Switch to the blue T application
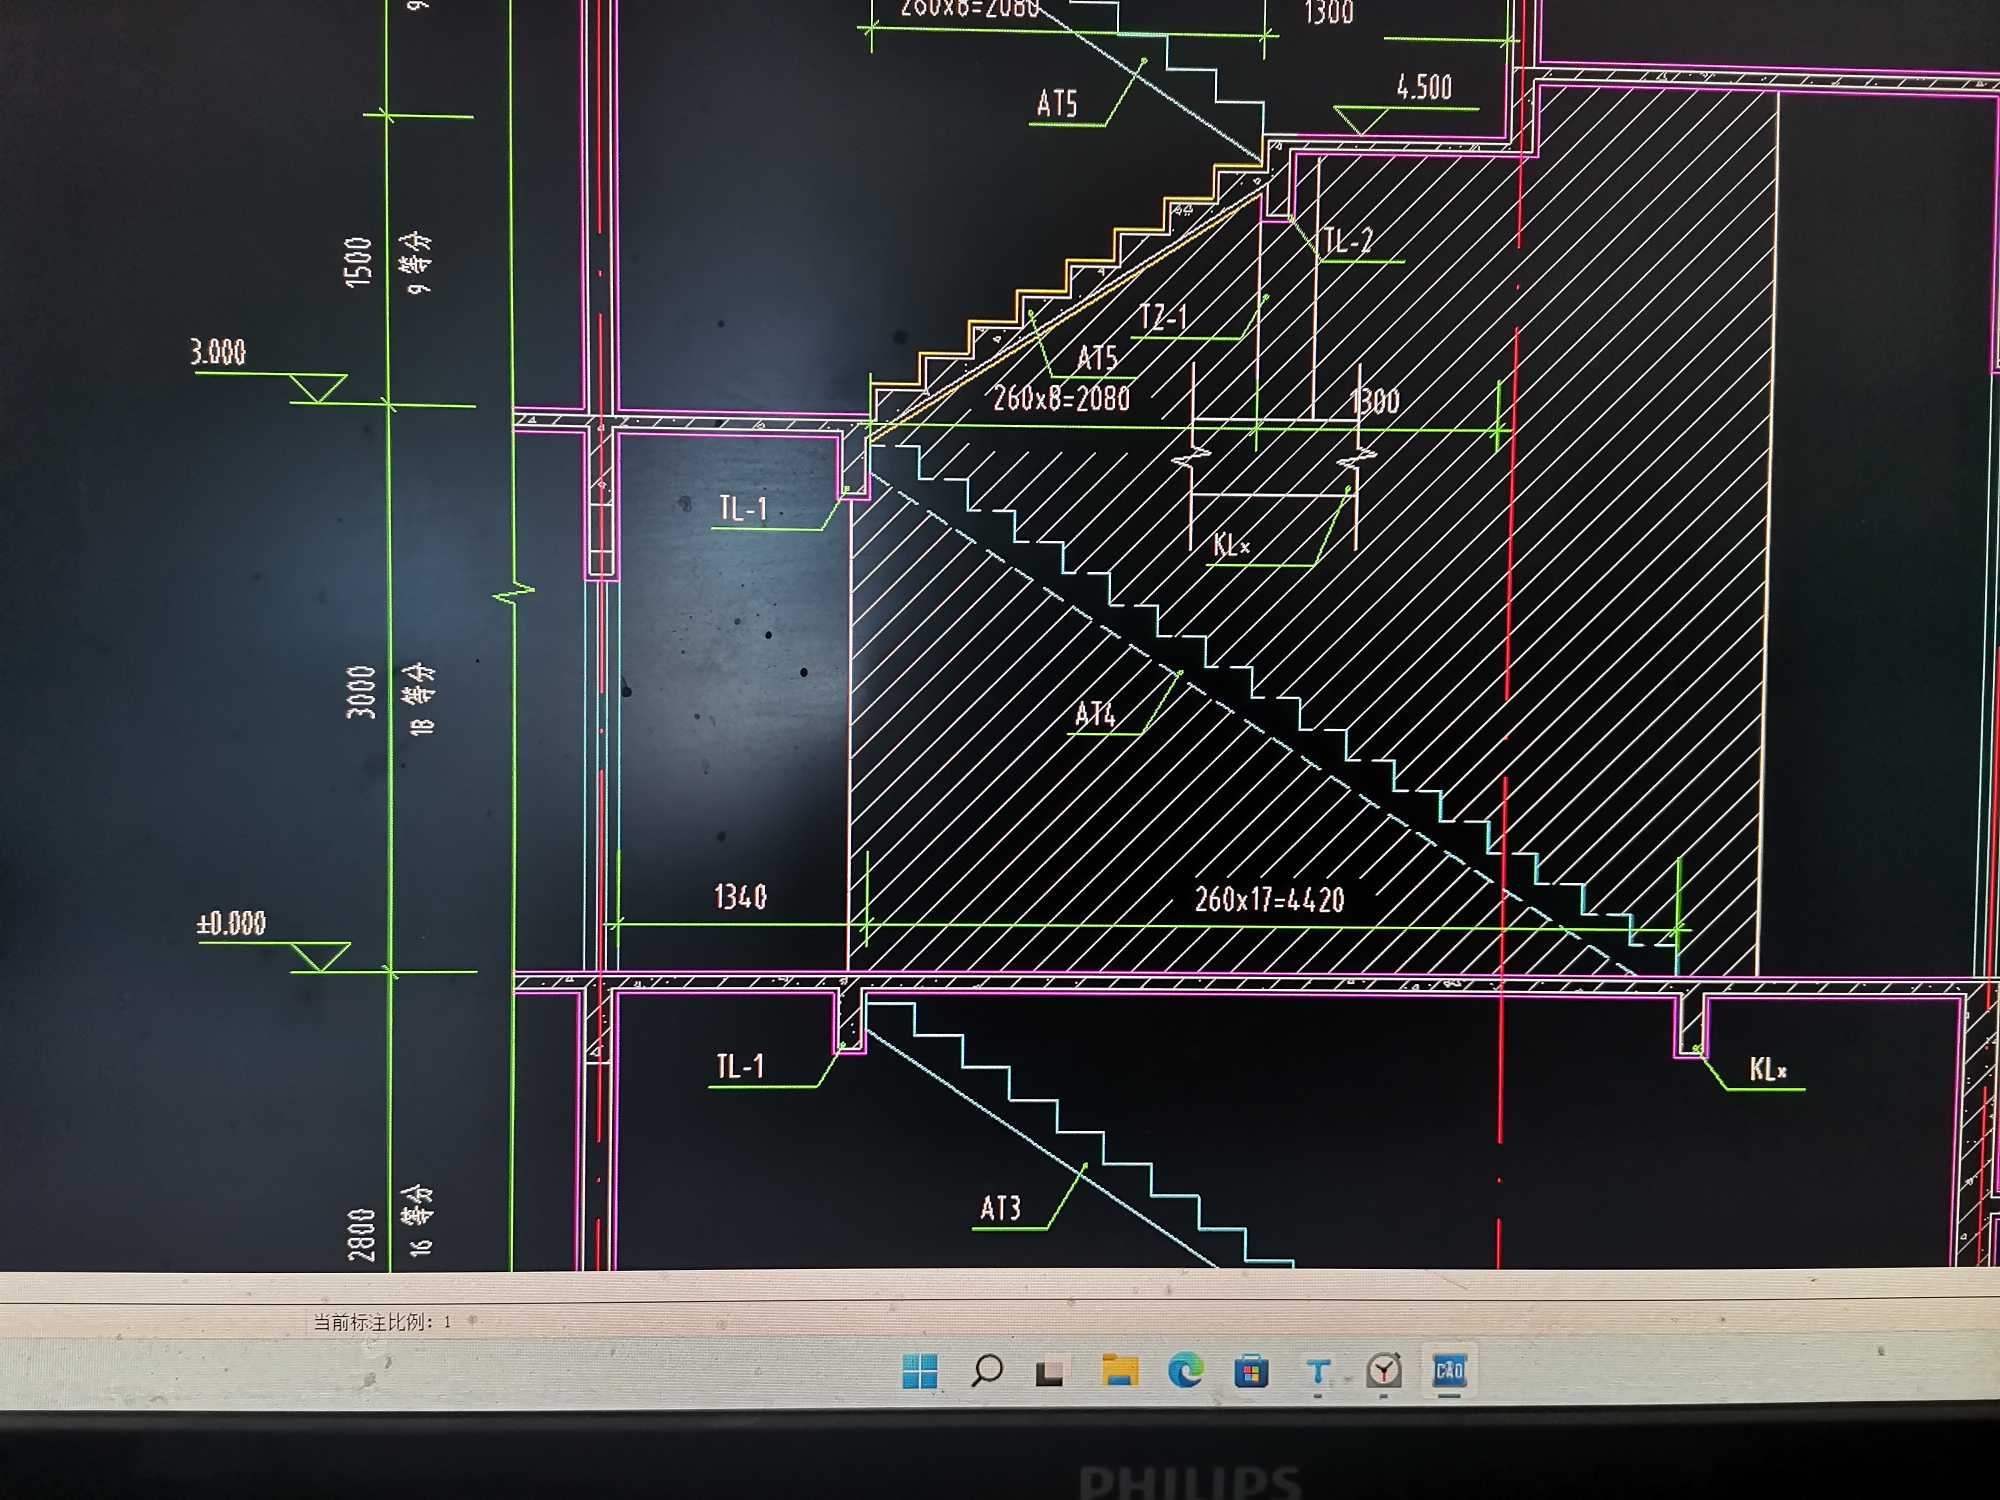Screen dimensions: 2000x1500 pyautogui.click(x=1318, y=1371)
